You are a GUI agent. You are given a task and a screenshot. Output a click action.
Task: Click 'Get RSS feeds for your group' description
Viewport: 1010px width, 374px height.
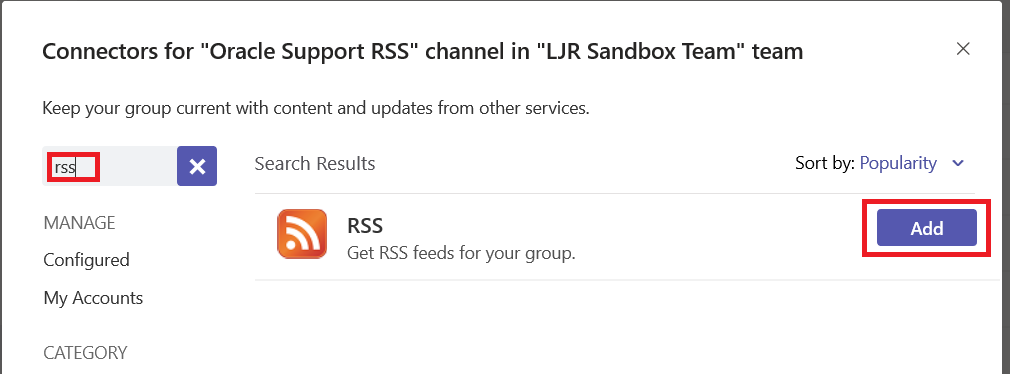coord(461,253)
